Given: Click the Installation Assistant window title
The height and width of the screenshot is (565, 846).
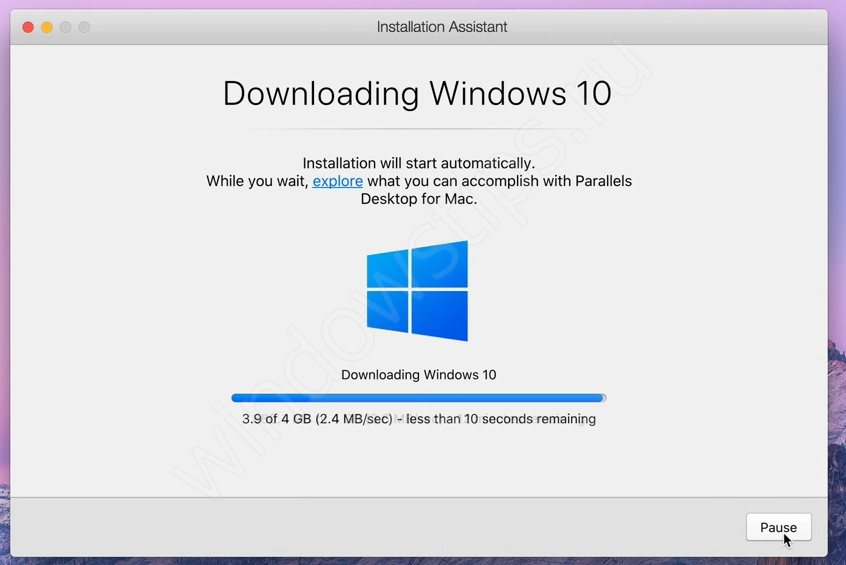Looking at the screenshot, I should coord(441,27).
